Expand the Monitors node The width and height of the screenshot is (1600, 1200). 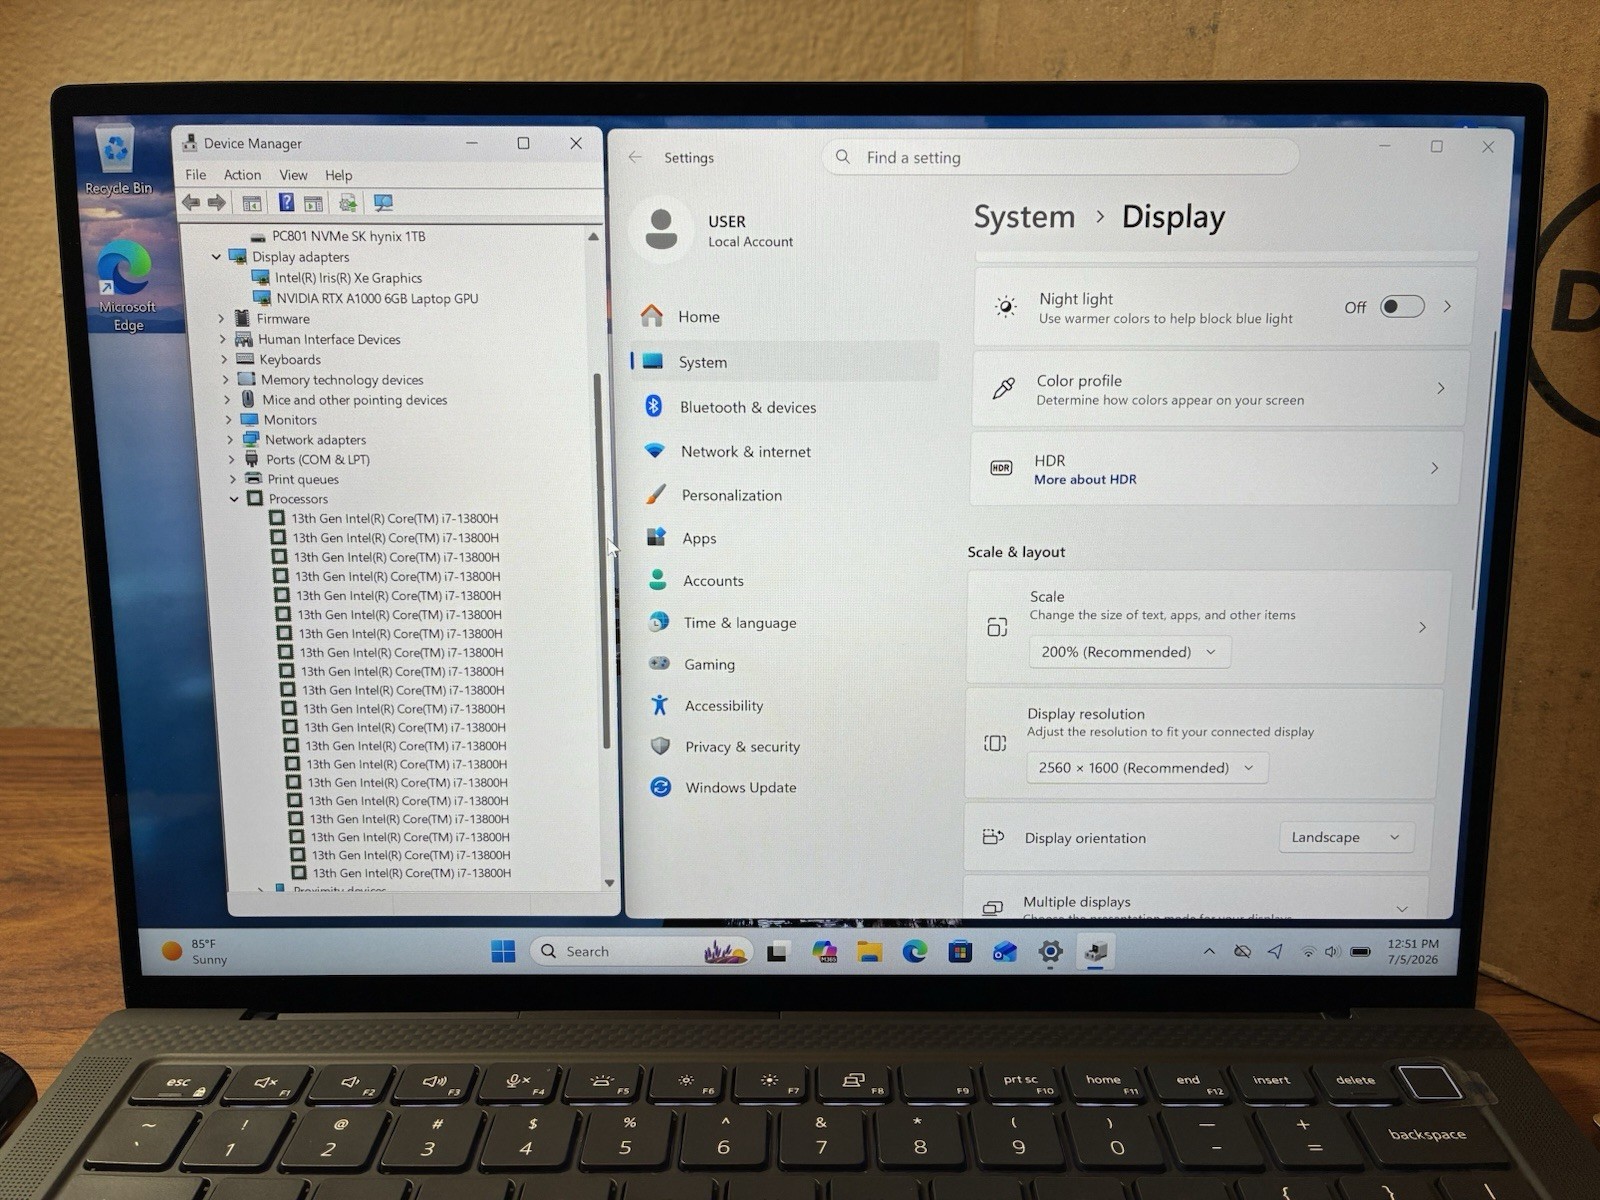tap(228, 420)
